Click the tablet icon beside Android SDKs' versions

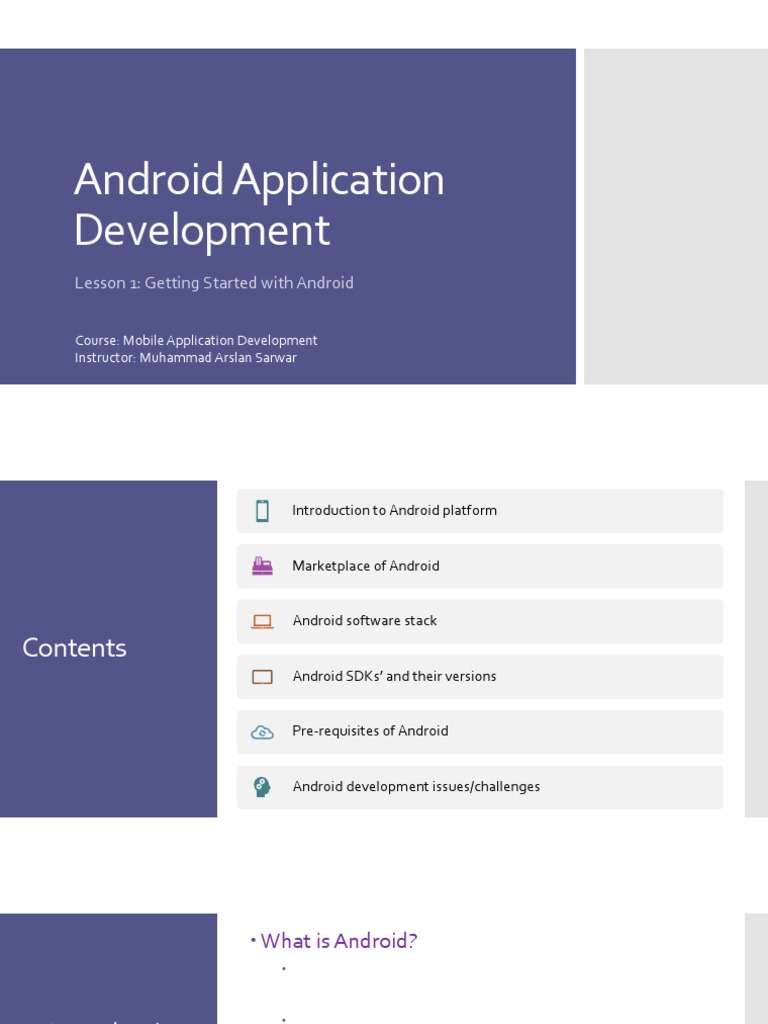[262, 677]
